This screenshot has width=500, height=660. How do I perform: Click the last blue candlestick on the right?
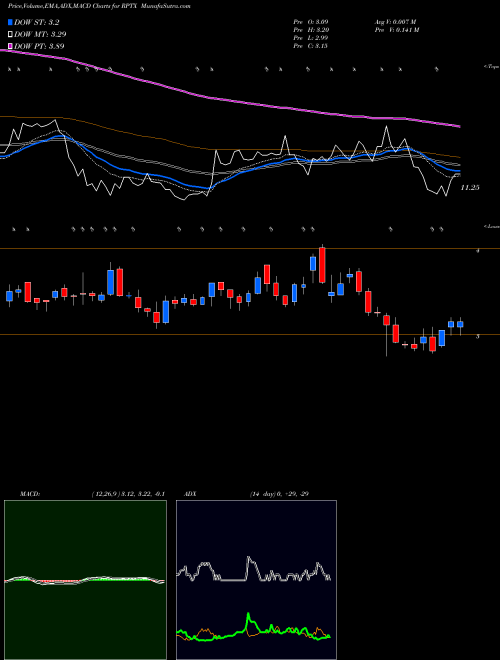point(460,324)
